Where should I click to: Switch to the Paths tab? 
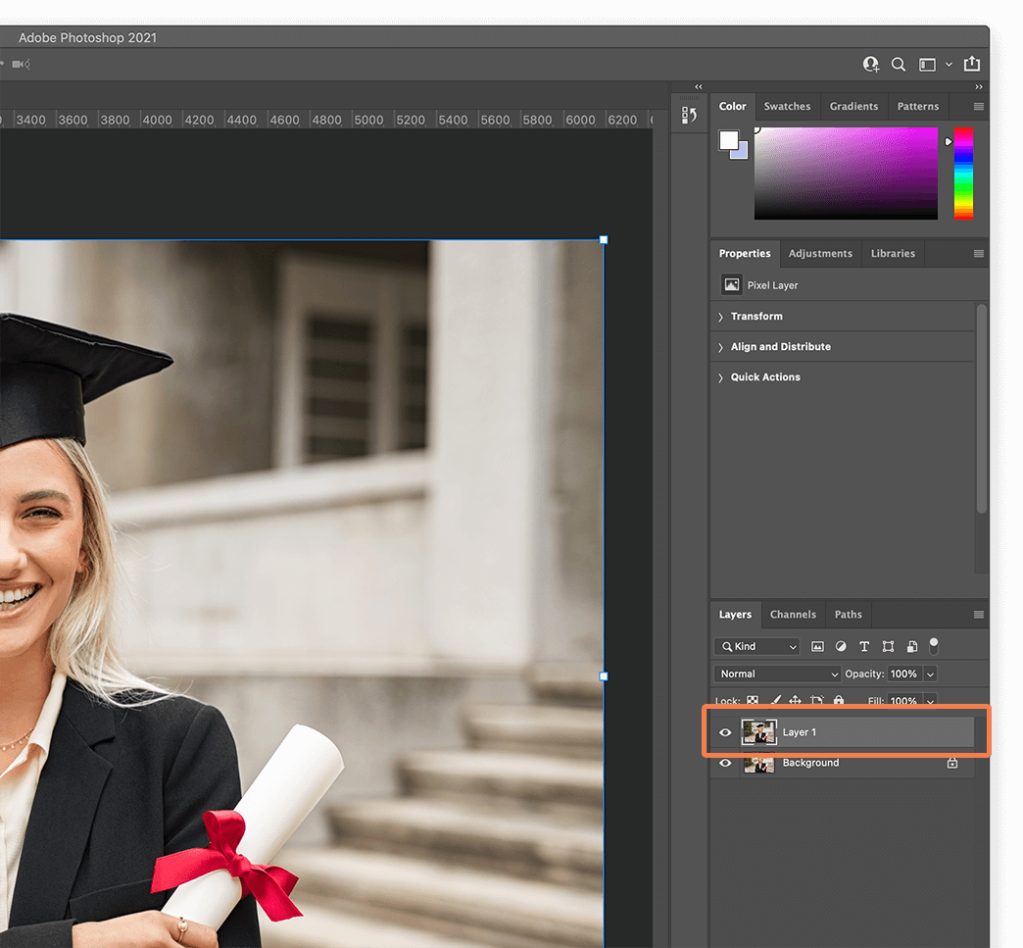click(847, 615)
